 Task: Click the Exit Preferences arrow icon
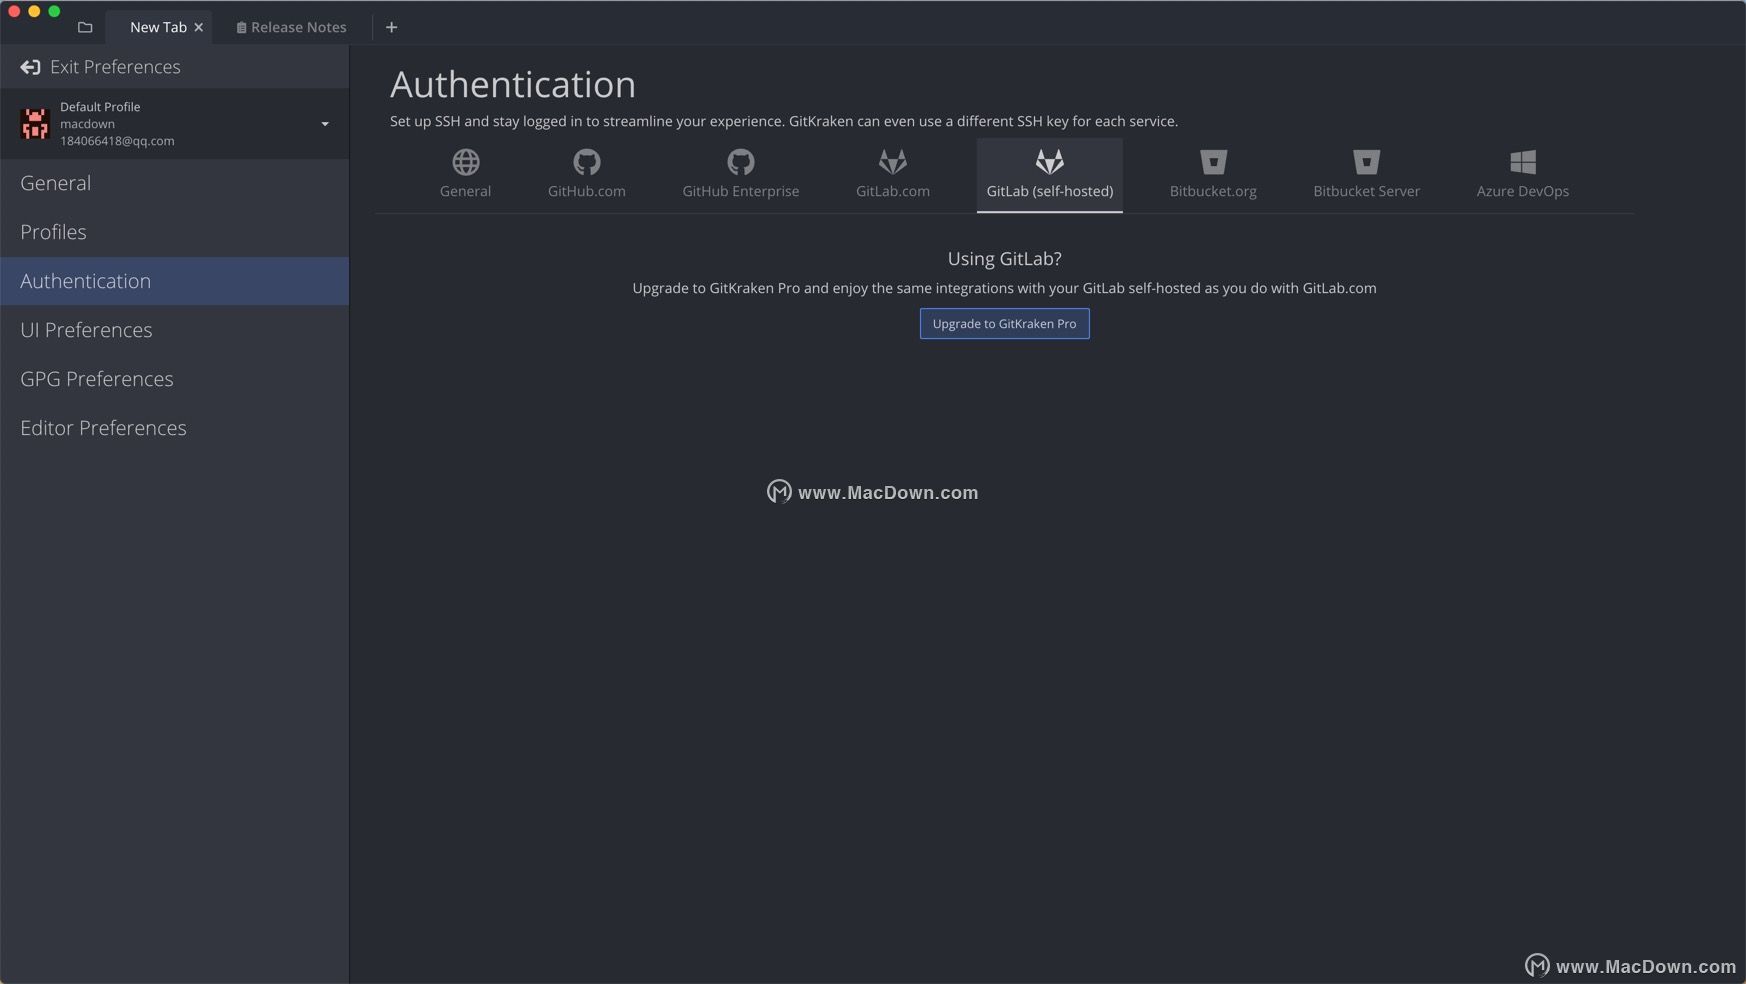tap(30, 67)
